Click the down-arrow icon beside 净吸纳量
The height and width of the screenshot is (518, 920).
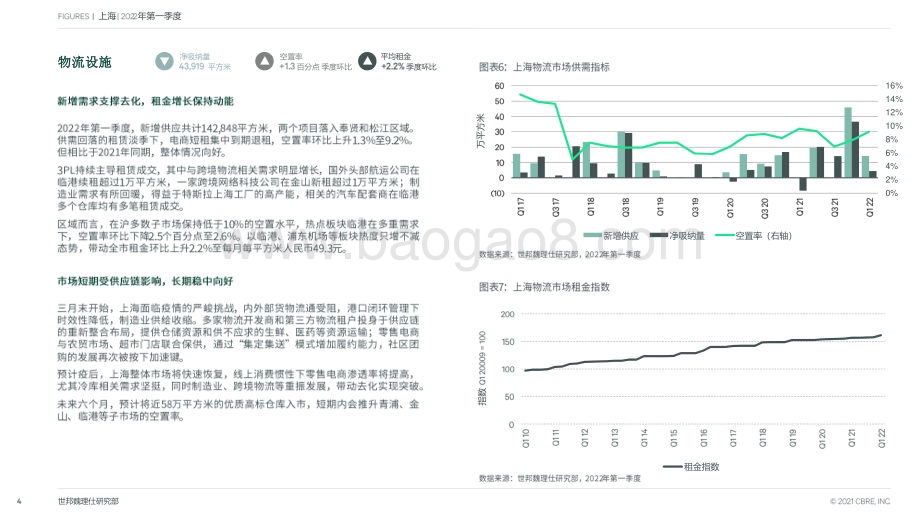click(164, 61)
